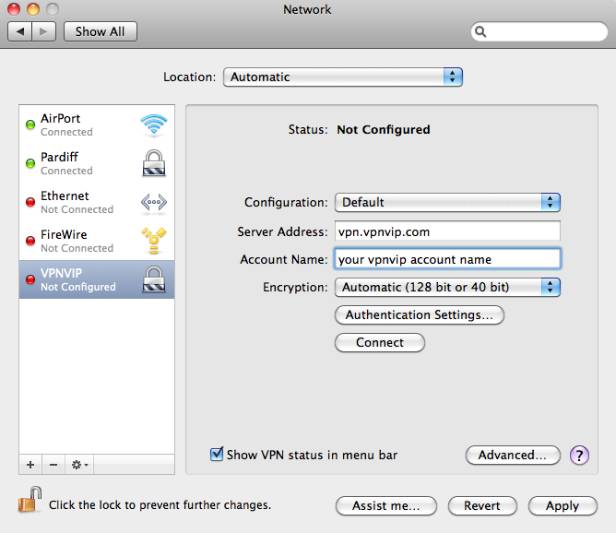Image resolution: width=616 pixels, height=533 pixels.
Task: Click the Revert button
Action: (482, 506)
